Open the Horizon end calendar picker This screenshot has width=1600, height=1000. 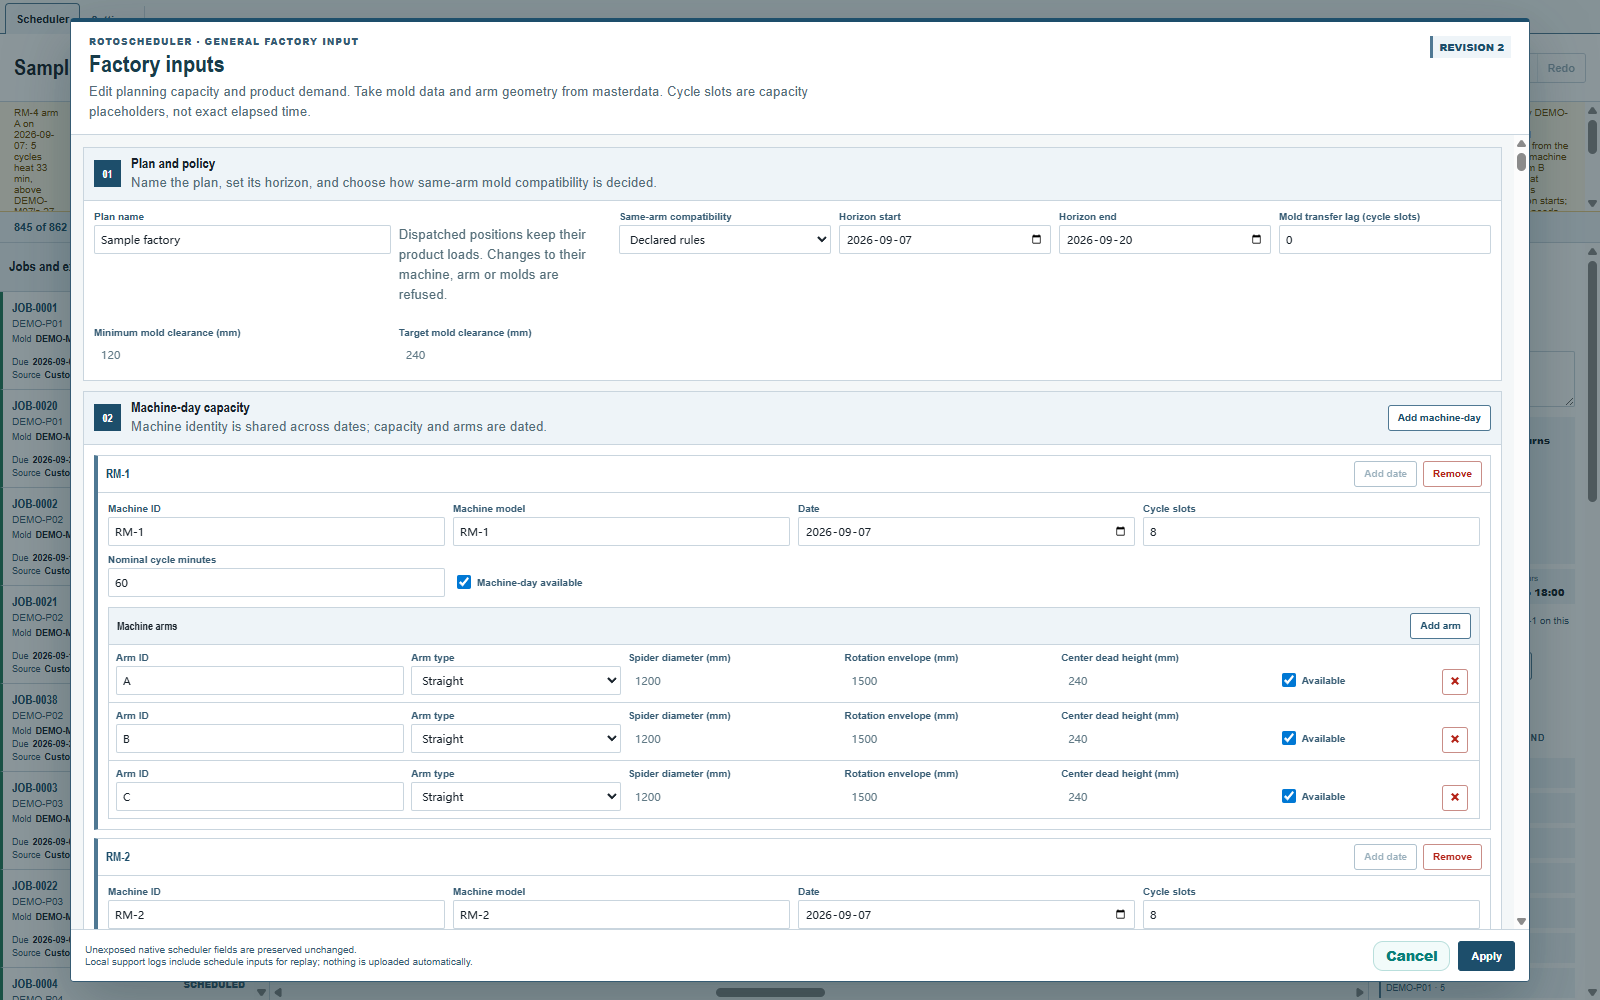tap(1256, 240)
